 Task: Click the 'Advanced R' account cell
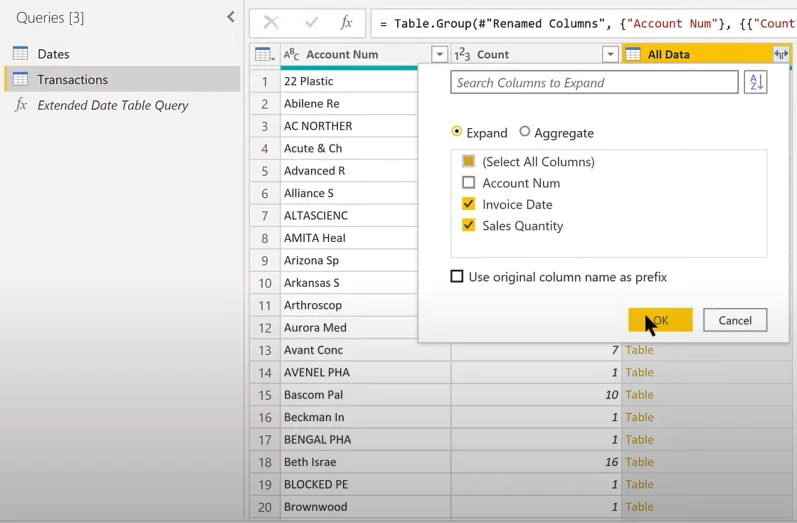pos(349,171)
